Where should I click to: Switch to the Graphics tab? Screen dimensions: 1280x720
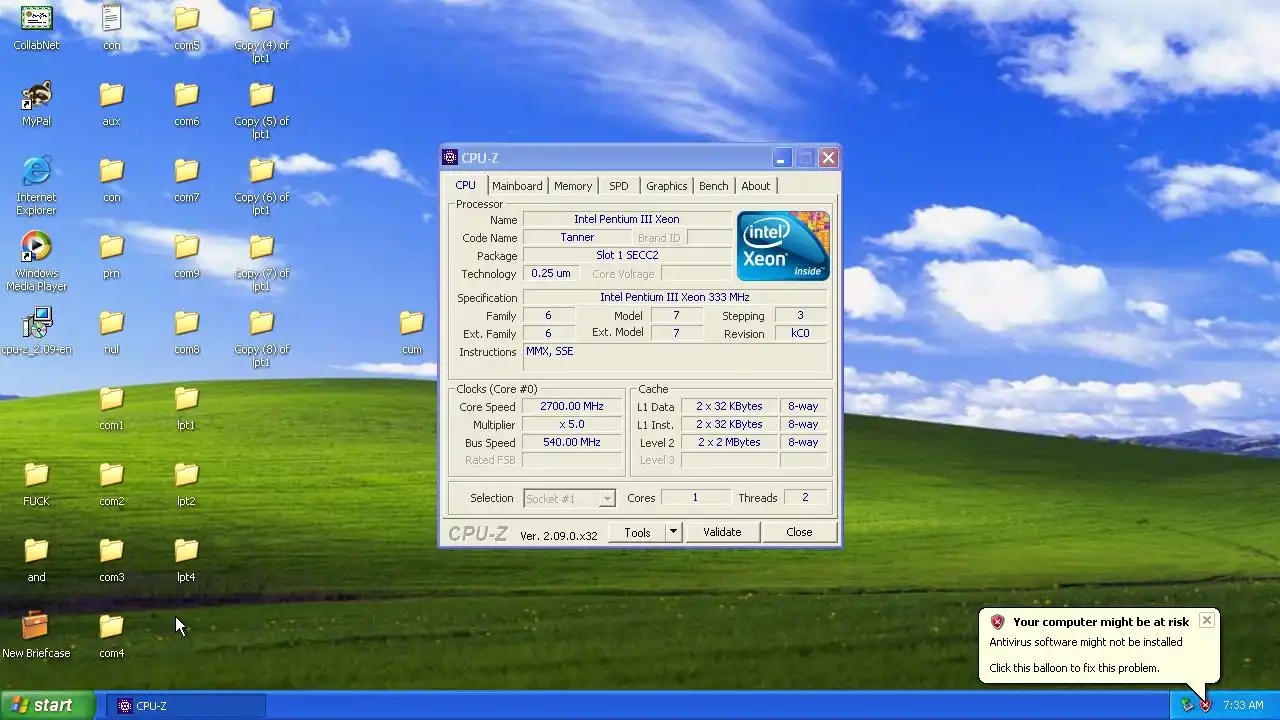pyautogui.click(x=666, y=186)
